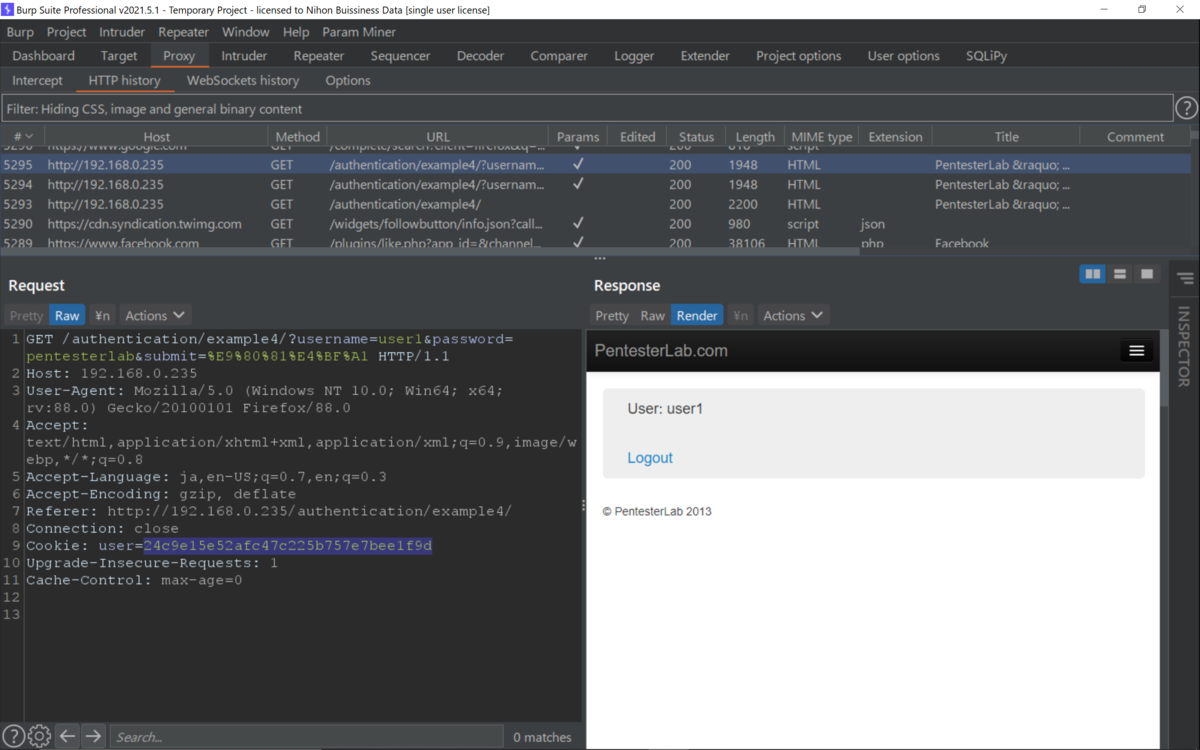Open the request Actions dropdown

[155, 315]
